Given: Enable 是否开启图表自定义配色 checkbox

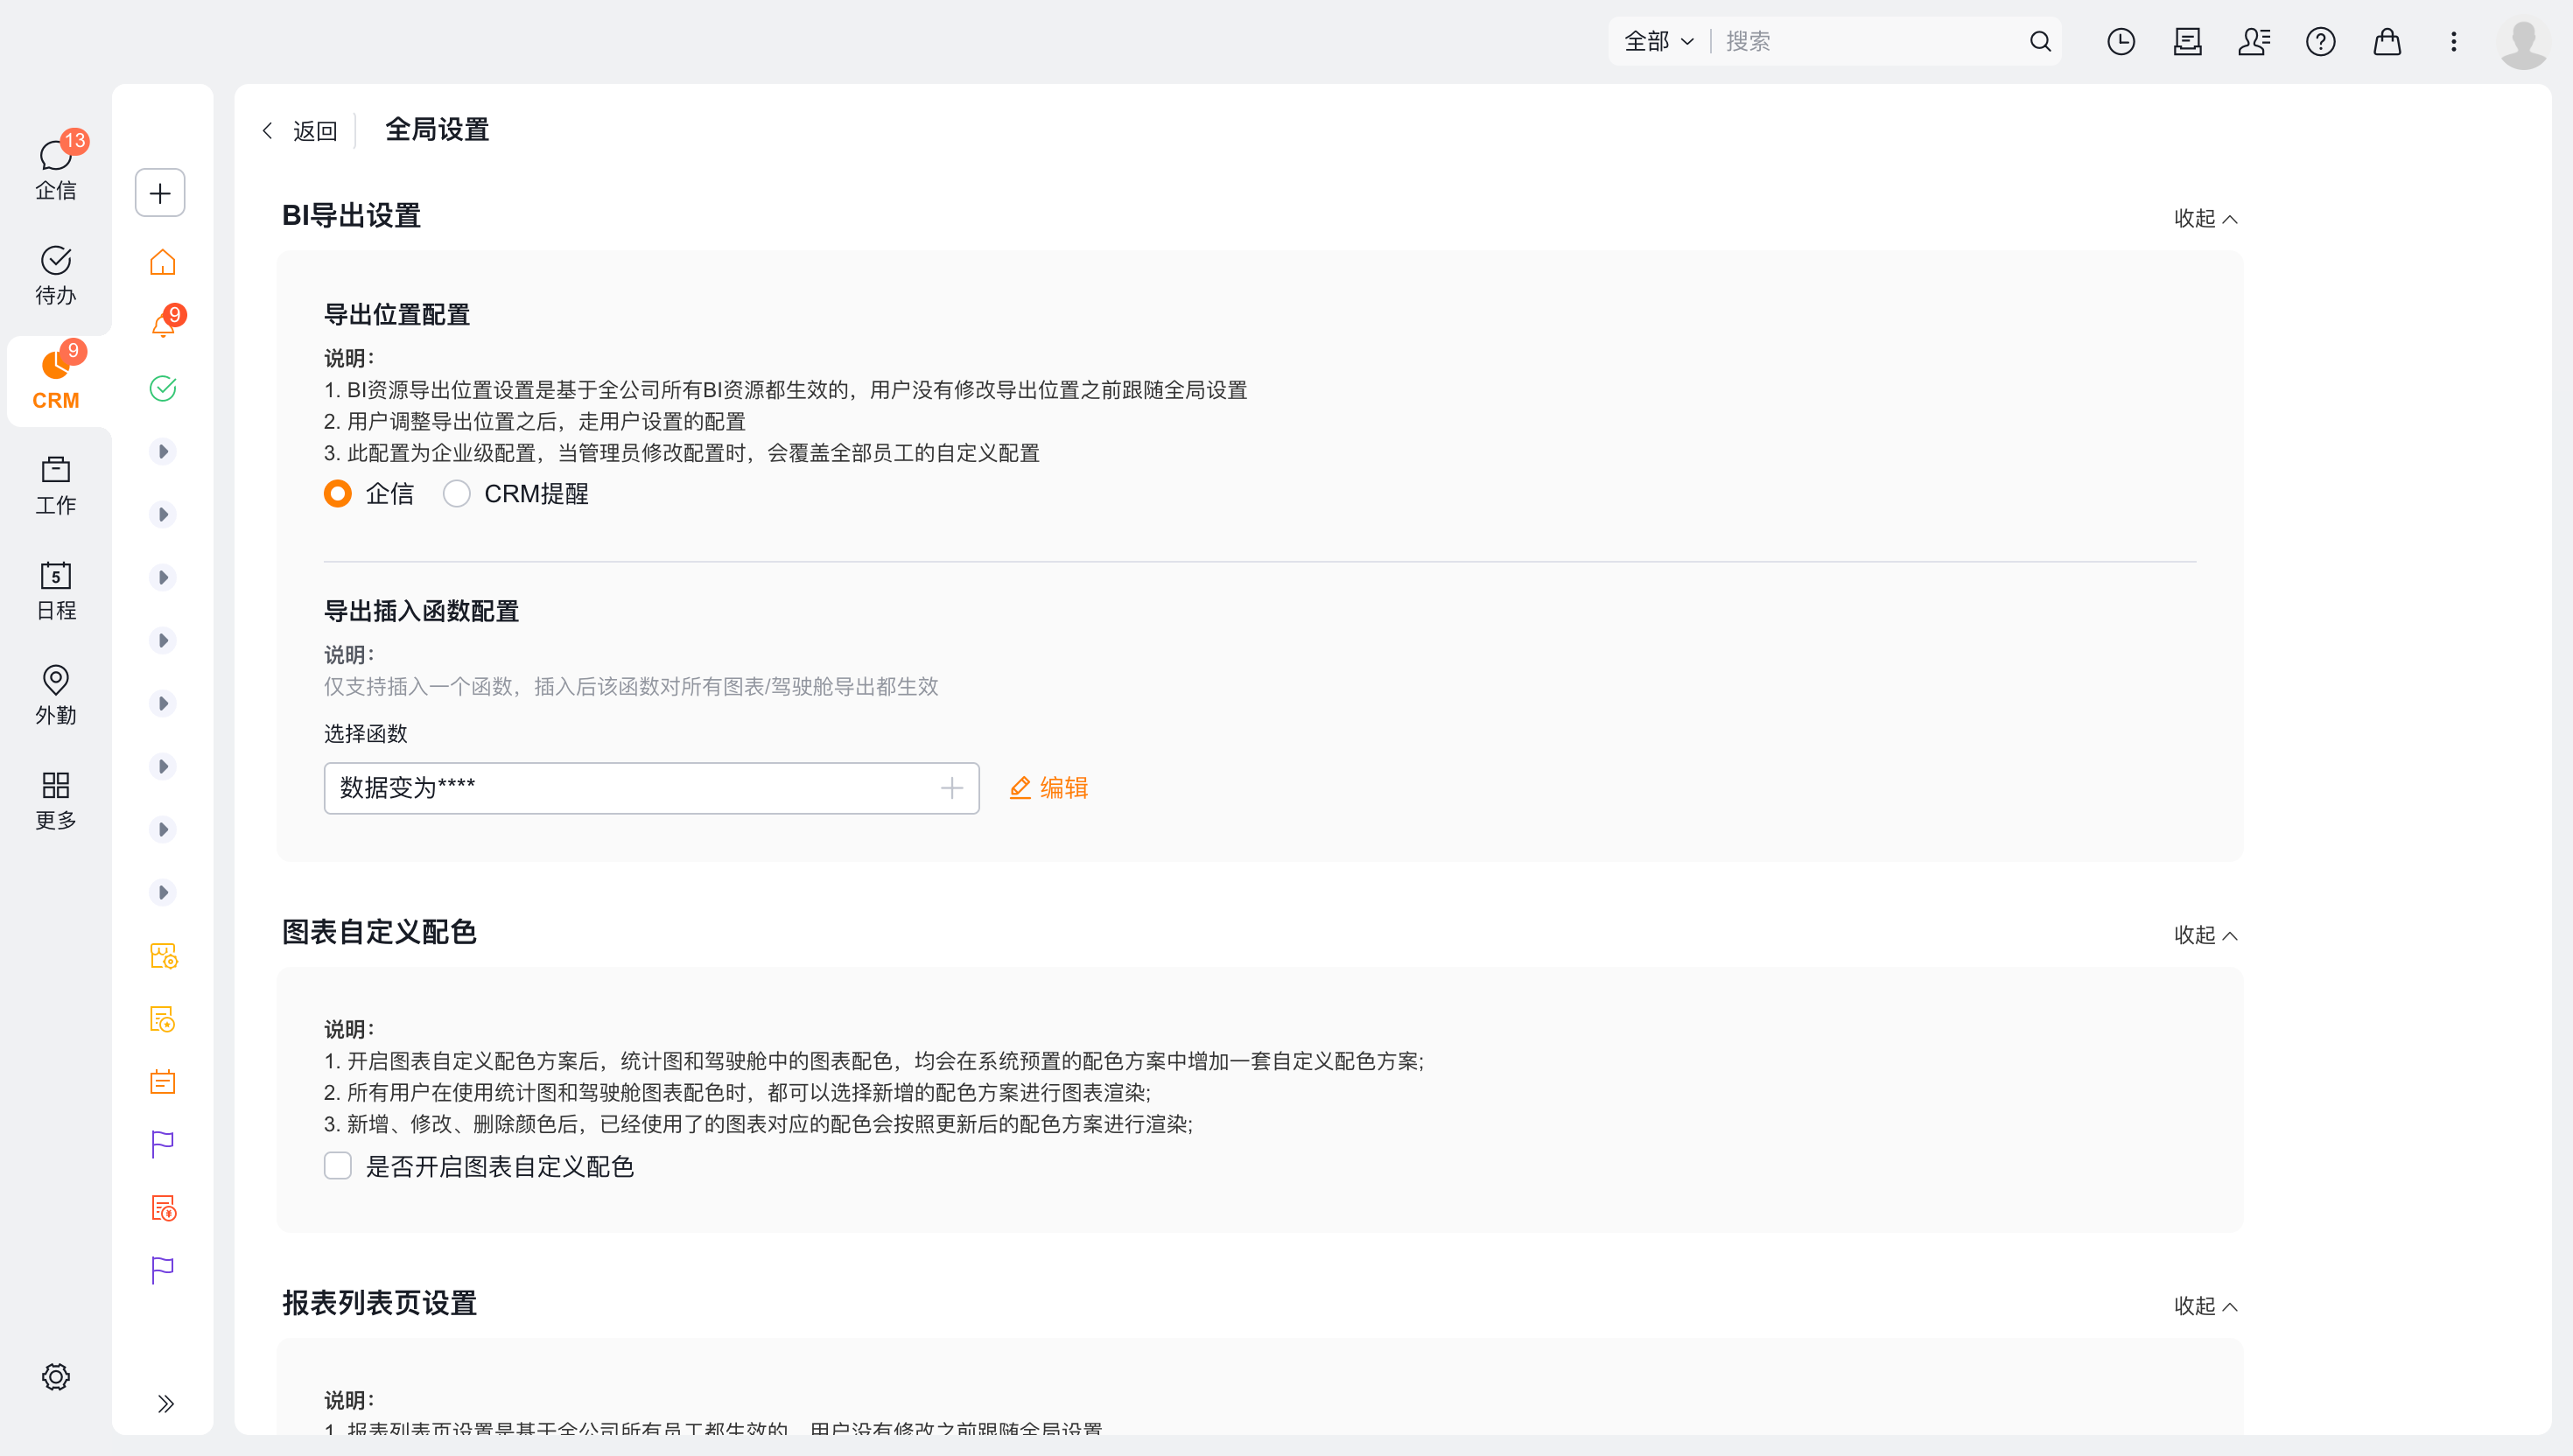Looking at the screenshot, I should (338, 1166).
